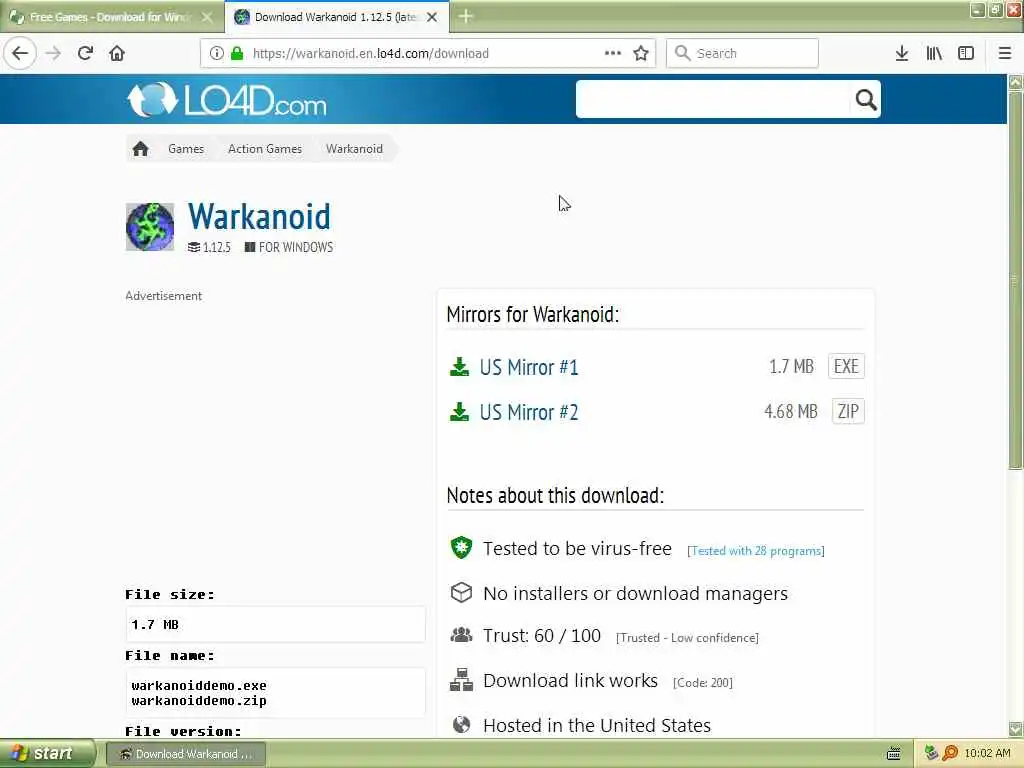Open the Firefox hamburger menu
The height and width of the screenshot is (768, 1024).
click(1005, 53)
